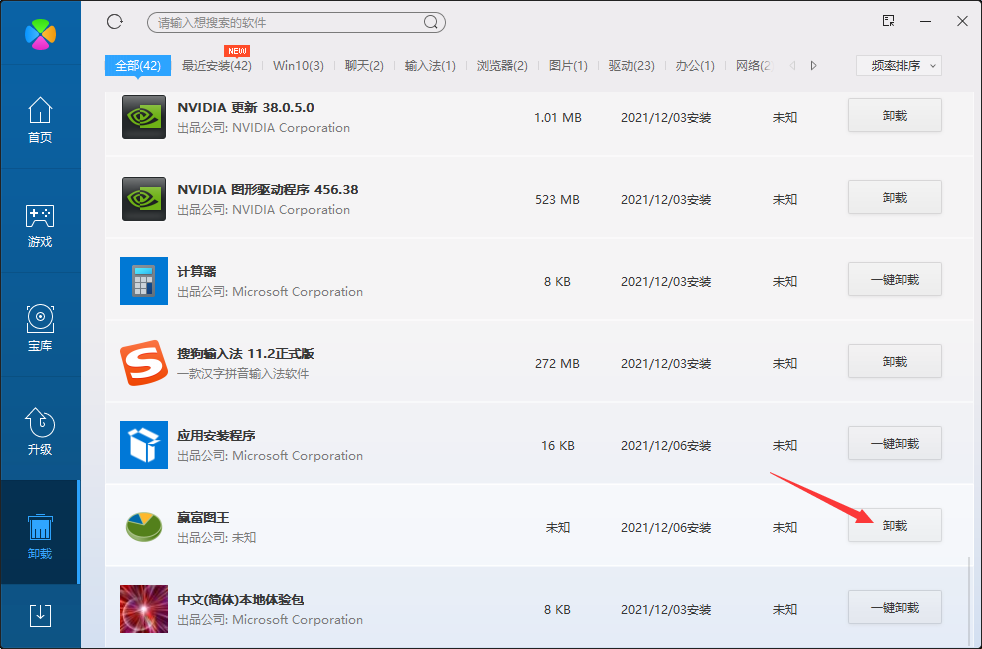One-click uninstall 计算器
Screen dimensions: 982x649
tap(895, 279)
